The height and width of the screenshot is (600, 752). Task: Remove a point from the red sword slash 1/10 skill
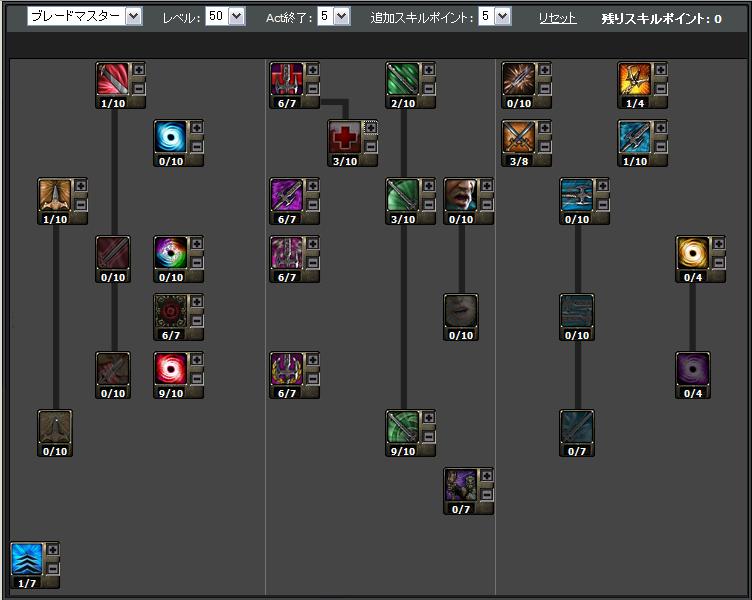(x=139, y=88)
